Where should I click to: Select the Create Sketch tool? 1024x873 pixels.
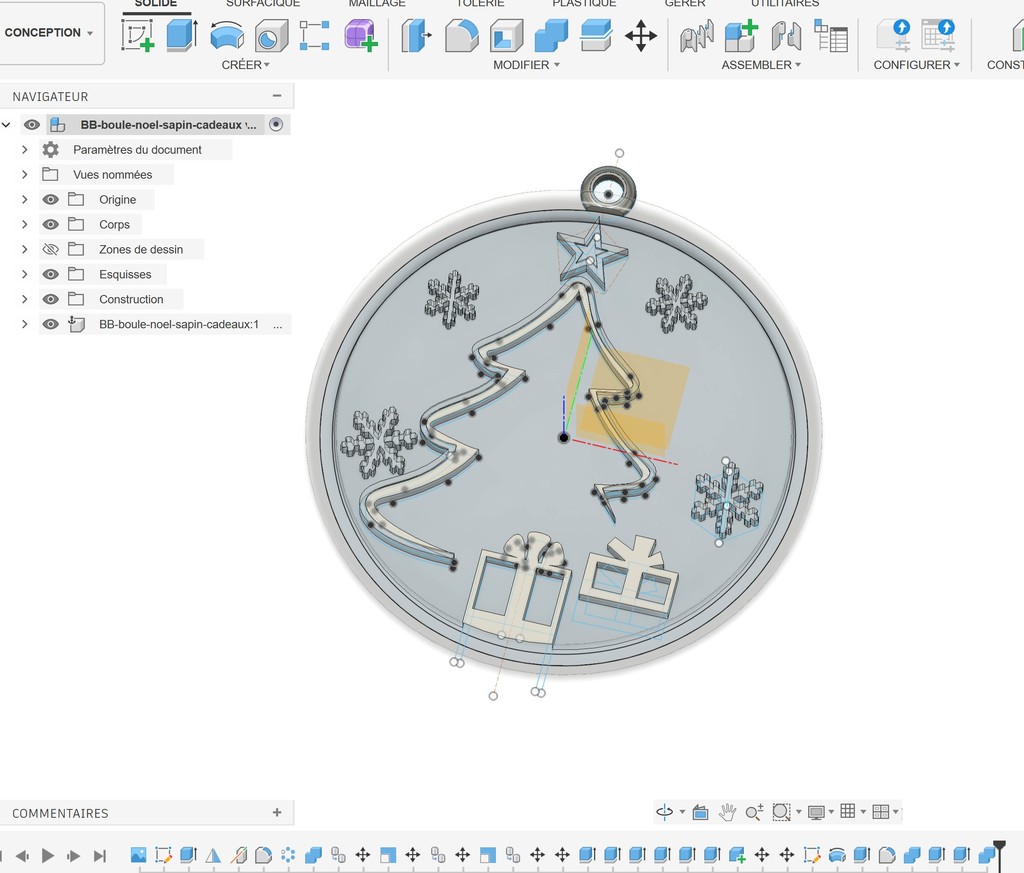tap(137, 36)
